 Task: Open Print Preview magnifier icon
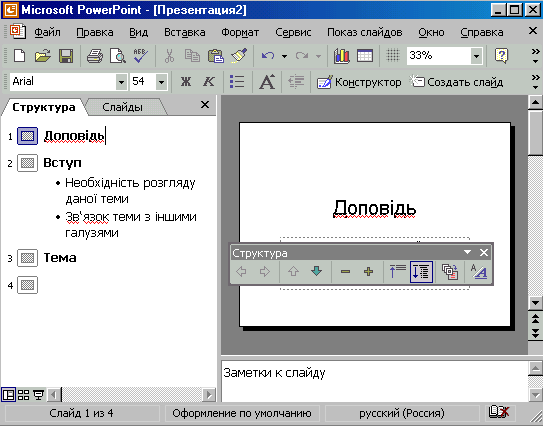click(118, 55)
